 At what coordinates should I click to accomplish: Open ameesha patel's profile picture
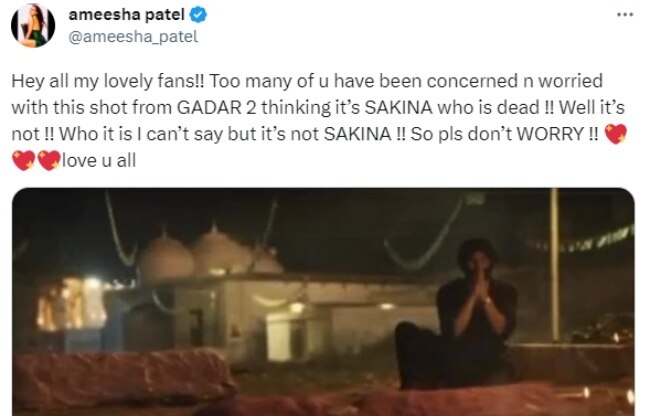coord(32,26)
